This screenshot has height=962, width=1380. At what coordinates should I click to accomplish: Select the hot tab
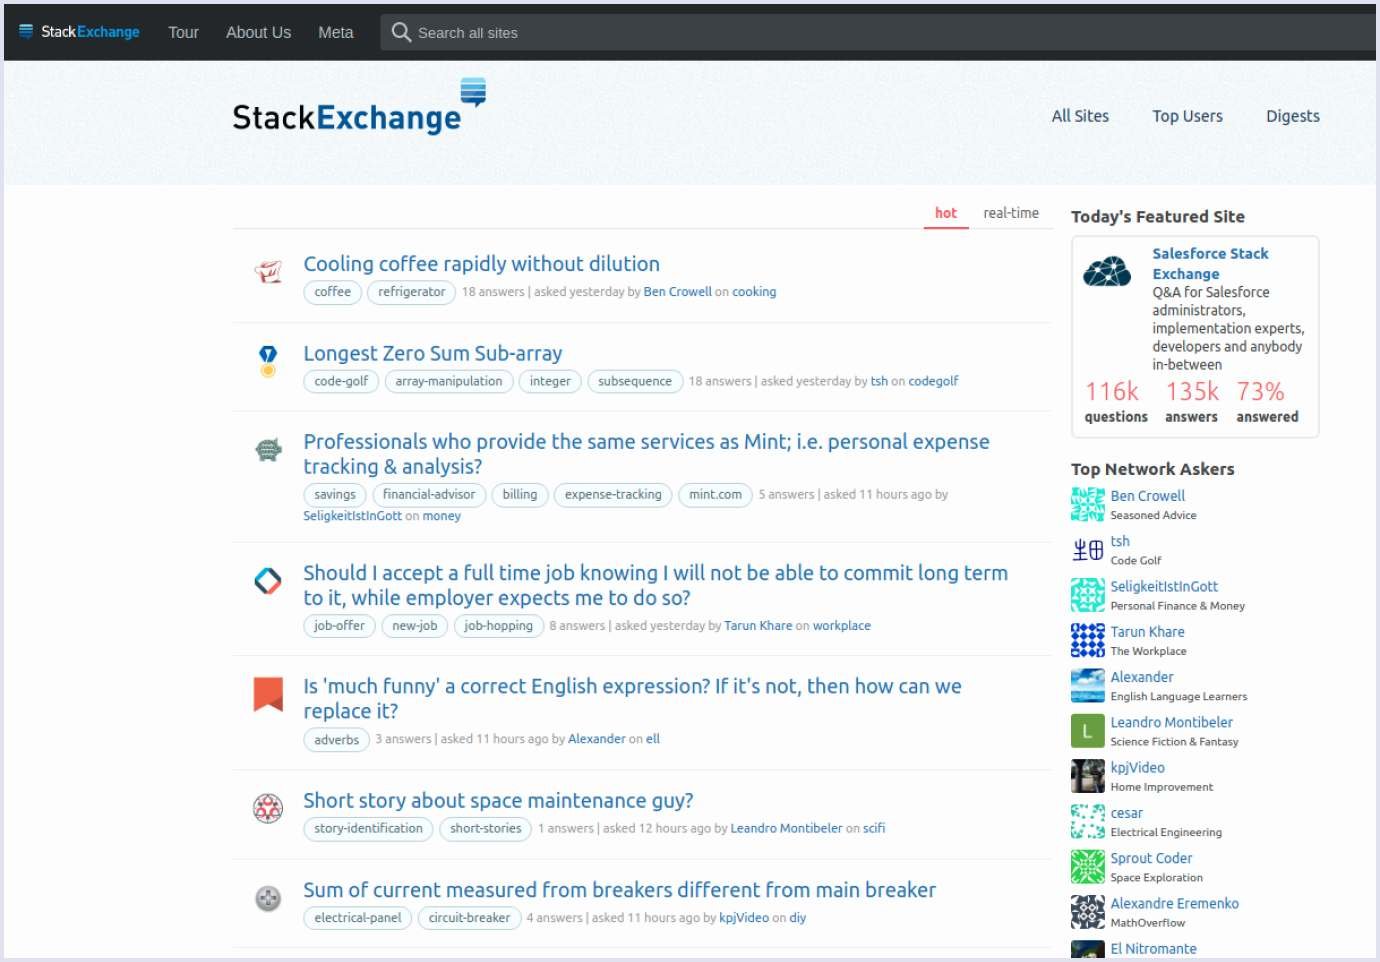946,213
